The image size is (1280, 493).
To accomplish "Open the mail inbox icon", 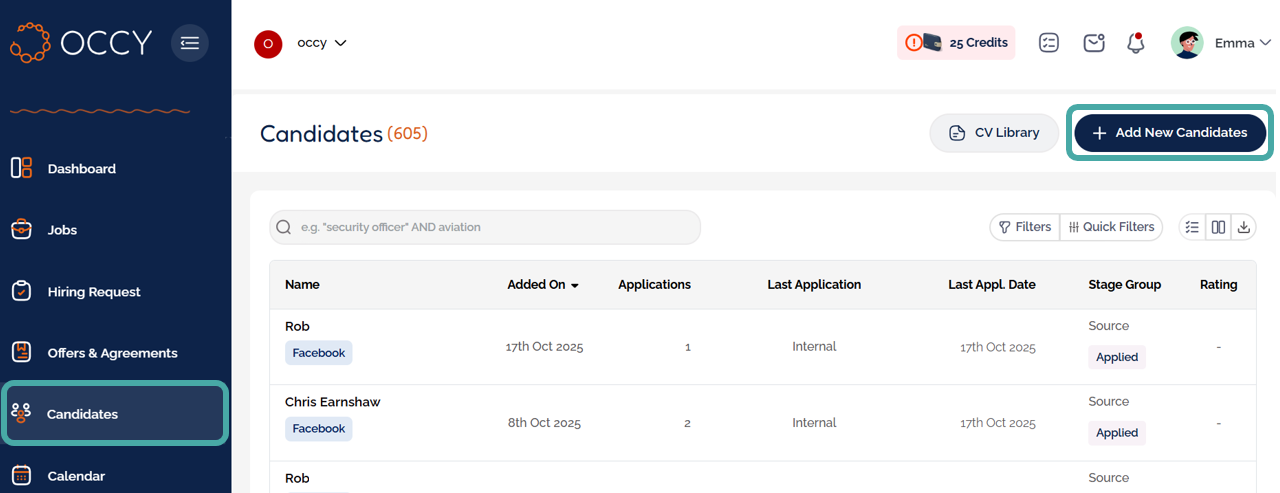I will (x=1094, y=43).
